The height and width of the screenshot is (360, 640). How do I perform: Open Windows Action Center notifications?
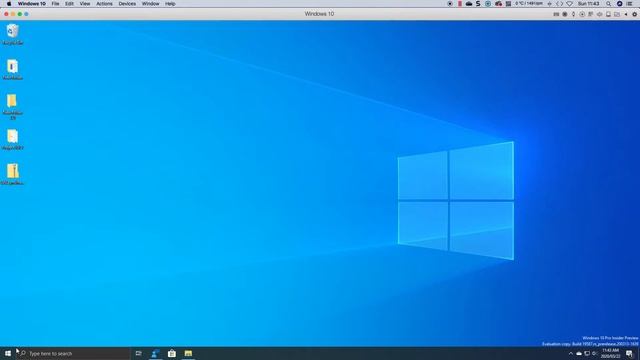pyautogui.click(x=630, y=353)
